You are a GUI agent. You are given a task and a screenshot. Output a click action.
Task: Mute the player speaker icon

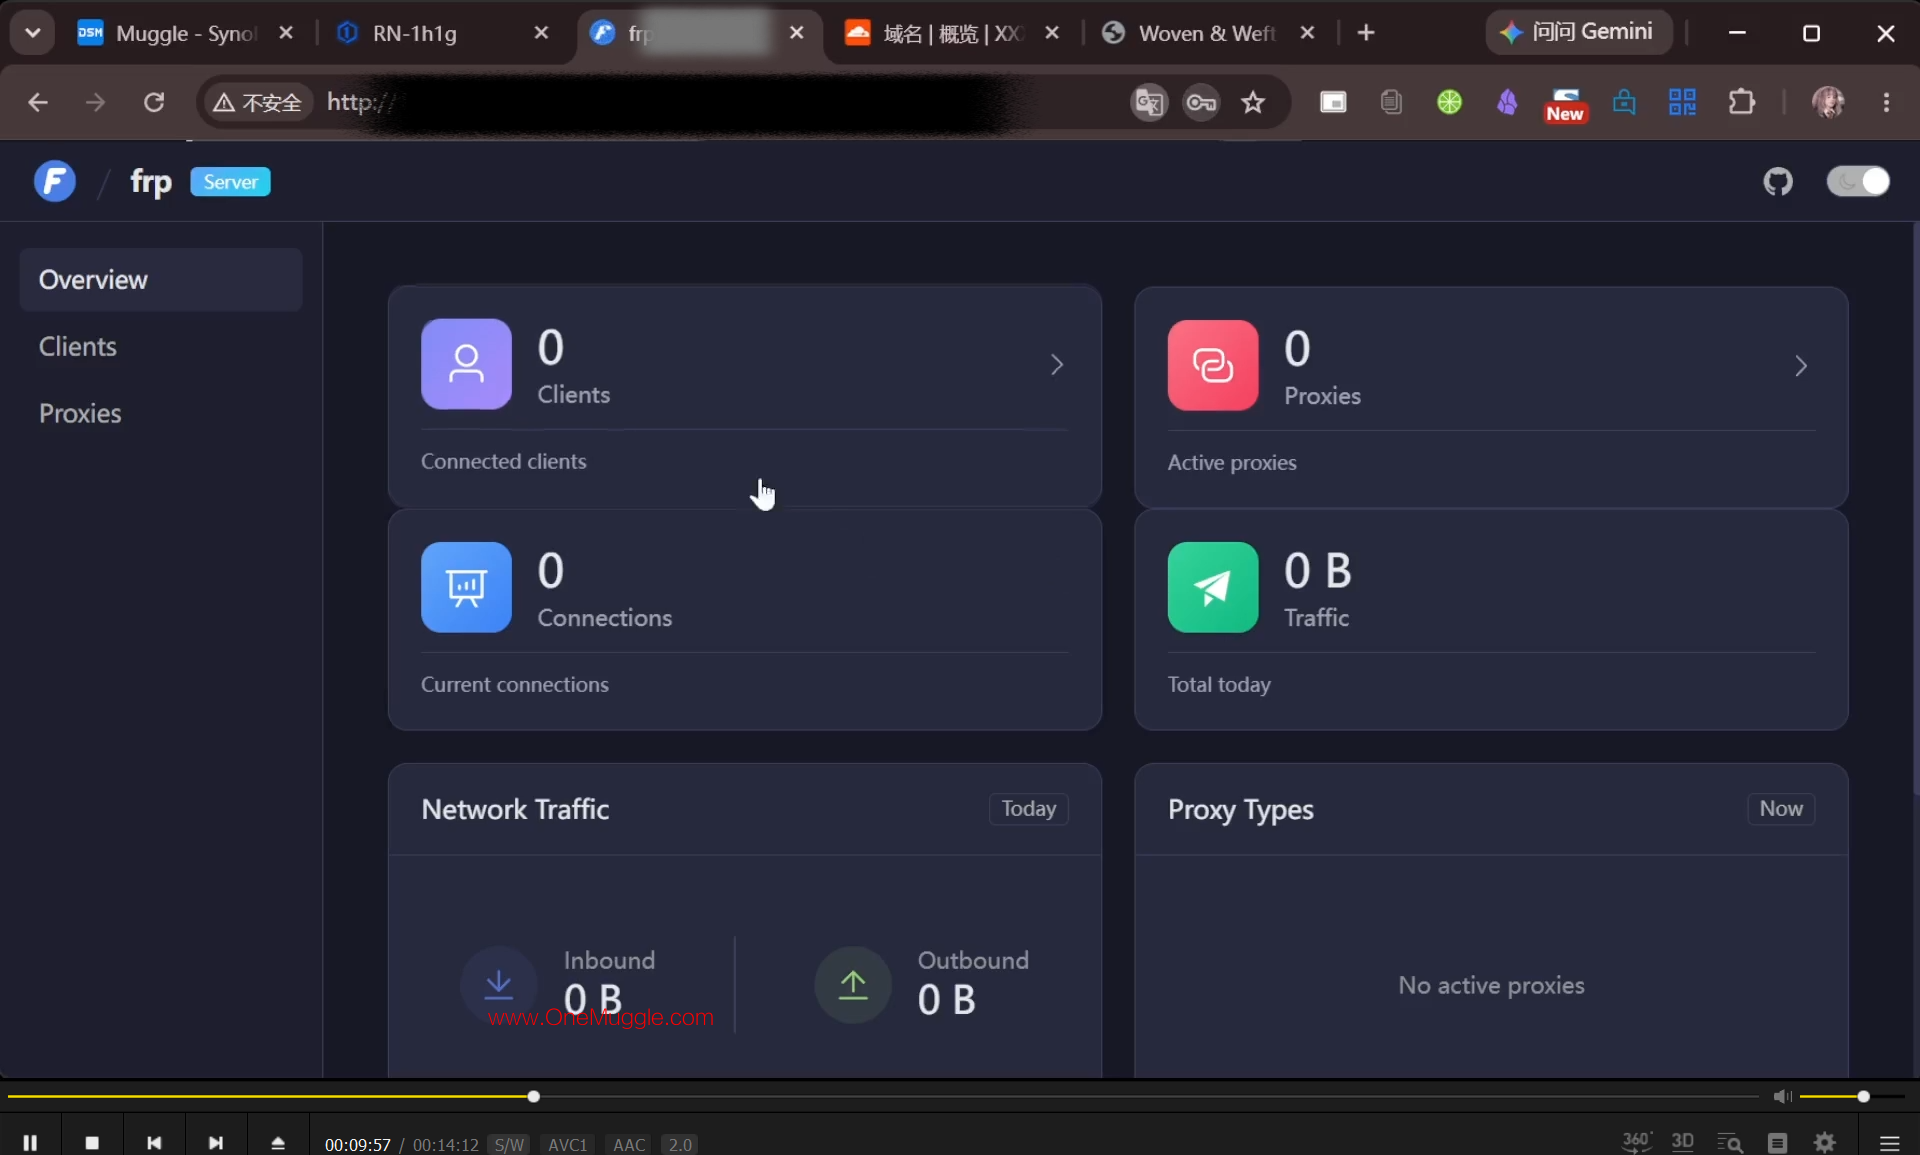pos(1782,1097)
